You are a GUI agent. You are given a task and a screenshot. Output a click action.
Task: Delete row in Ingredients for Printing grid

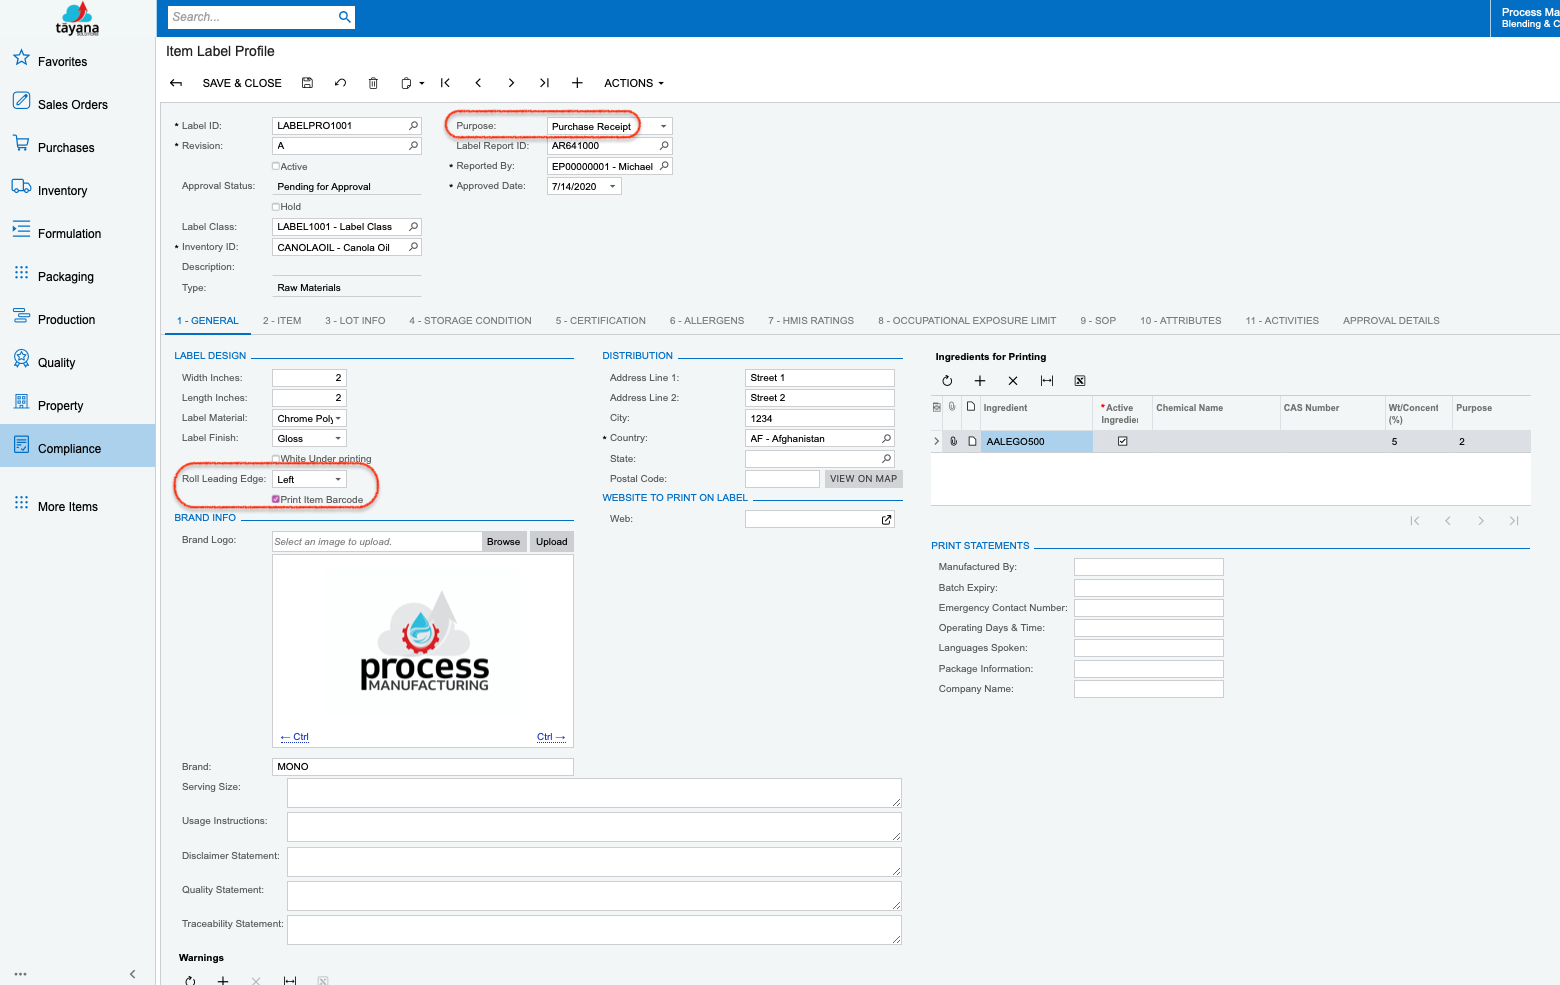click(x=1013, y=381)
